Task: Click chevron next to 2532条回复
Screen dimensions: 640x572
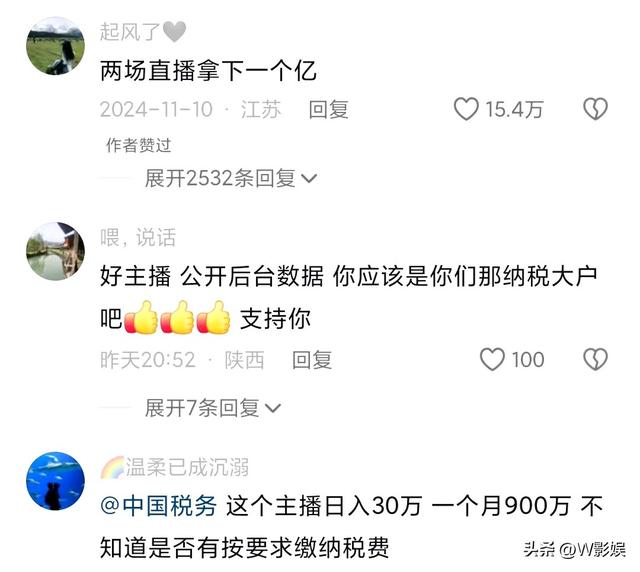Action: [309, 179]
